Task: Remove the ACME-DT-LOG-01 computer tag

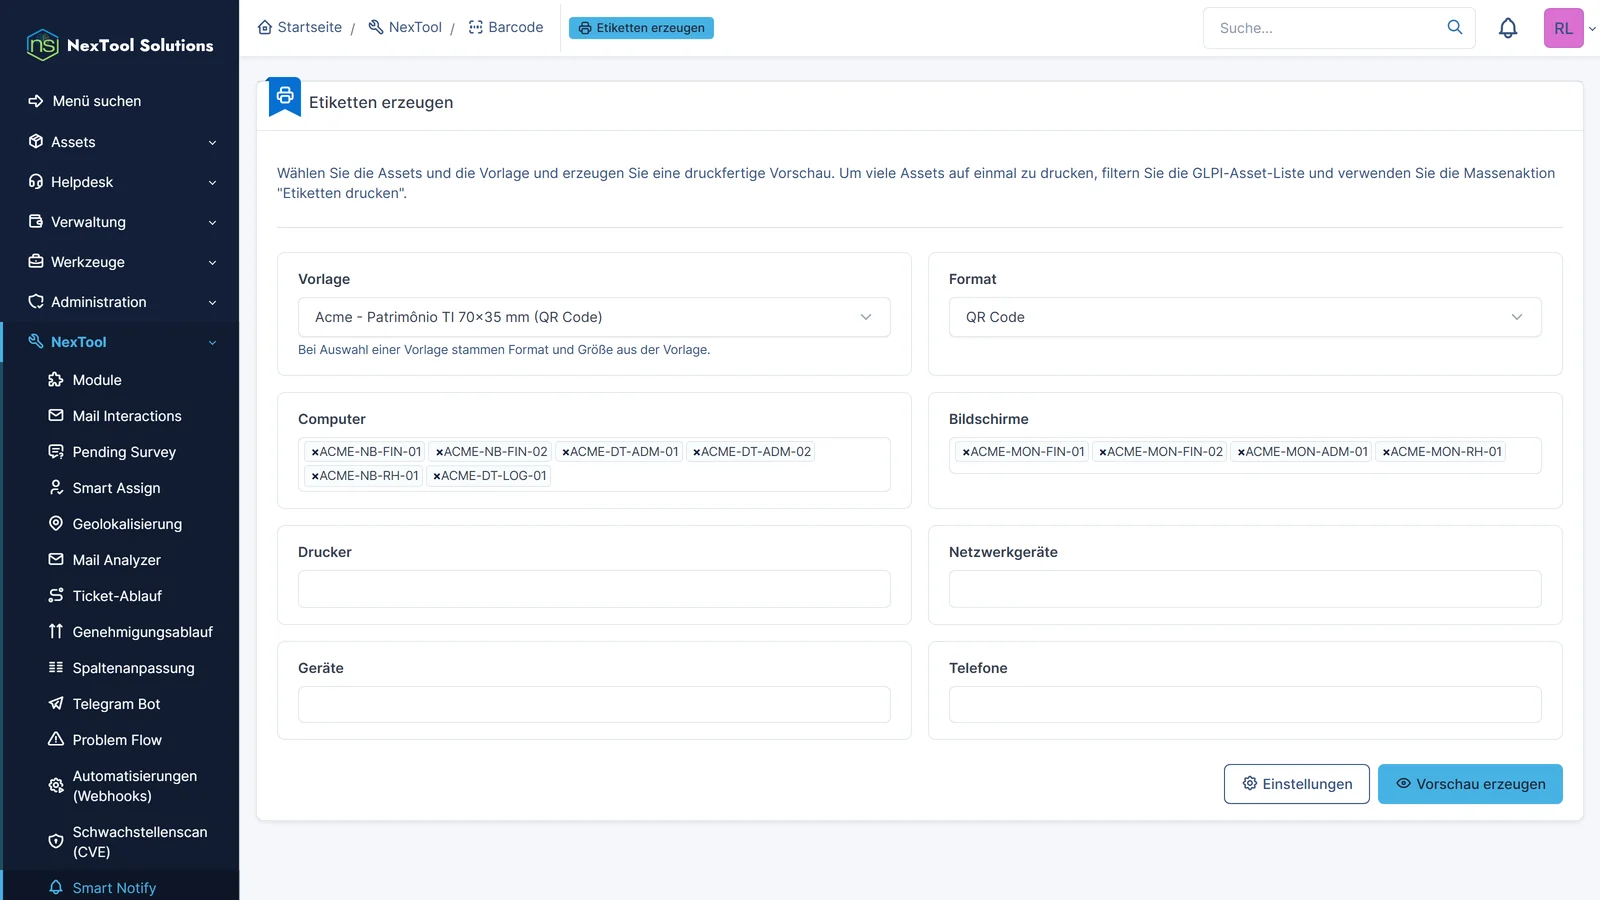Action: pyautogui.click(x=437, y=476)
